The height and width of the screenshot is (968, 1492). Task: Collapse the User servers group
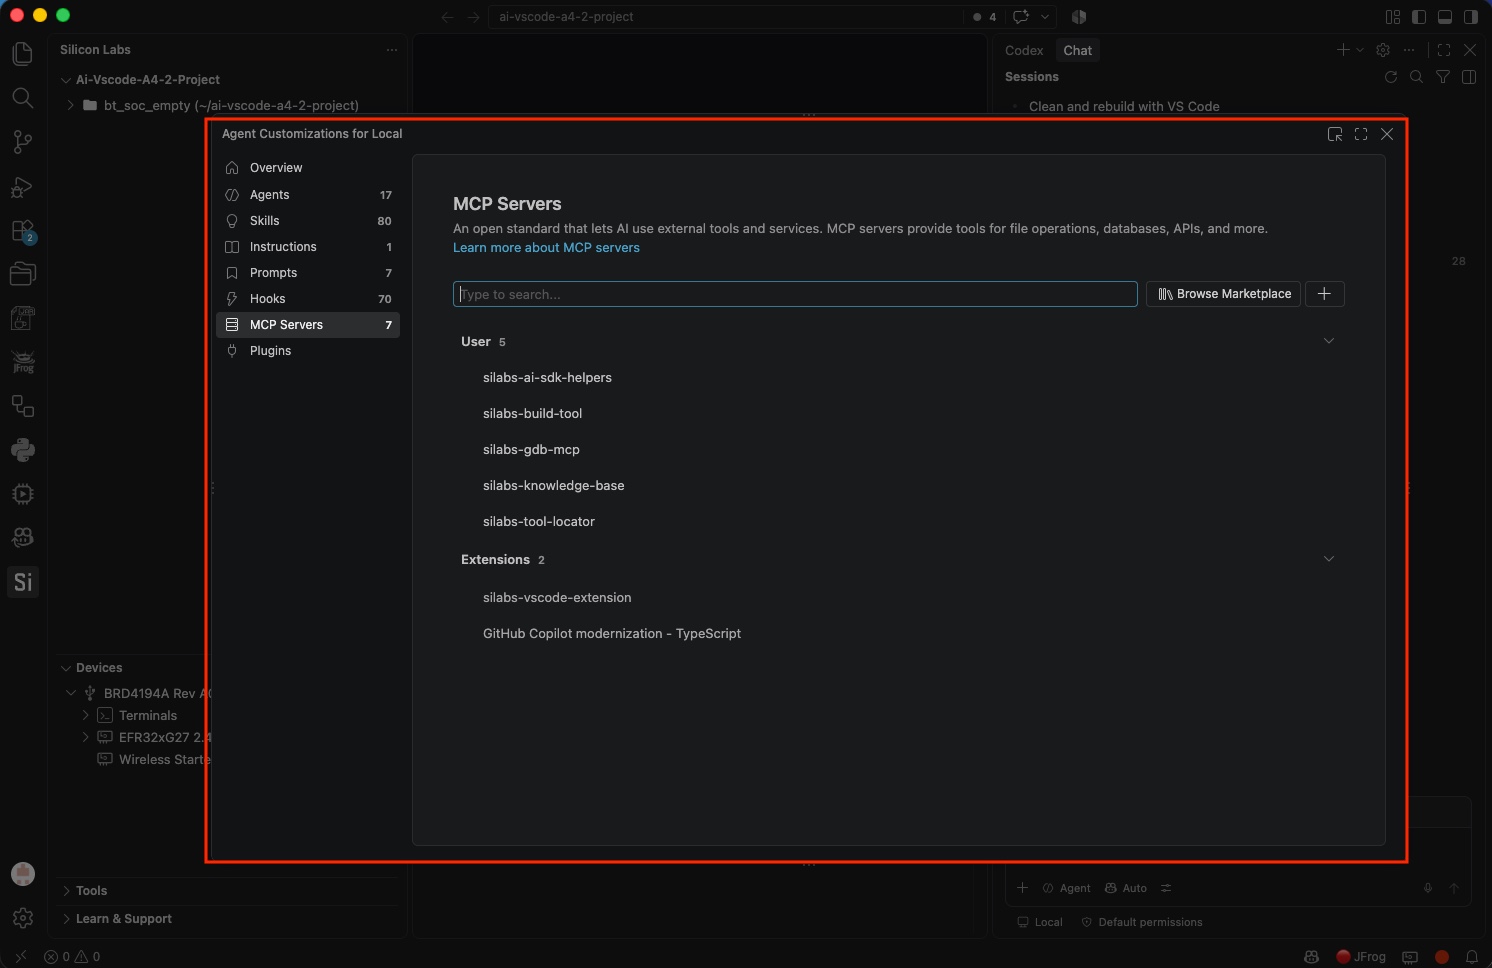[1329, 341]
